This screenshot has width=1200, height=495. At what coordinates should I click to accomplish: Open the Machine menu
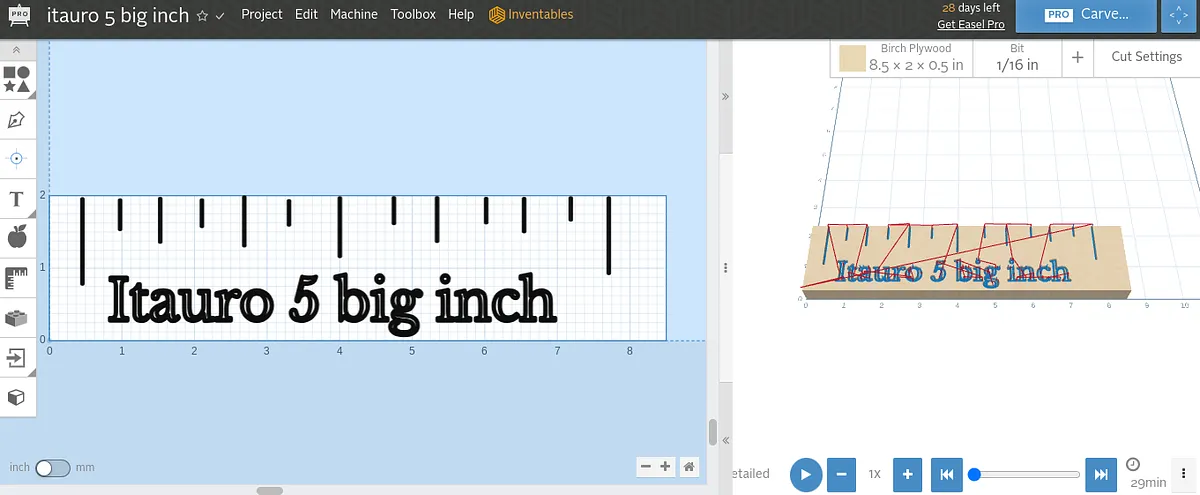(x=354, y=15)
